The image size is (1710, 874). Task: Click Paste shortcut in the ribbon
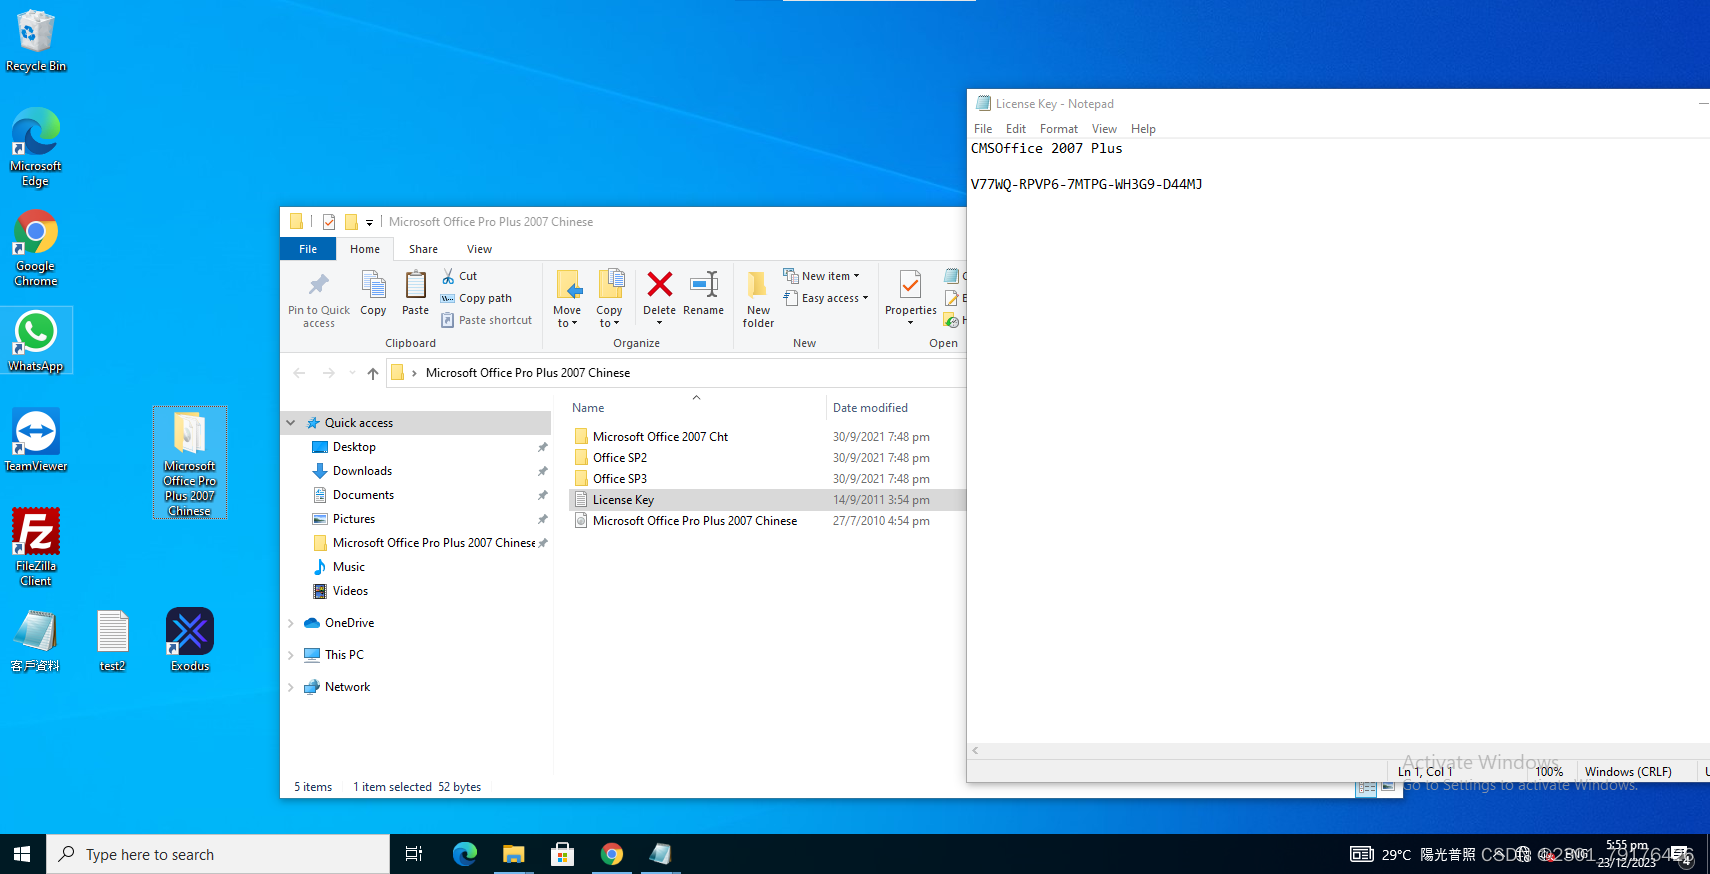click(x=487, y=320)
